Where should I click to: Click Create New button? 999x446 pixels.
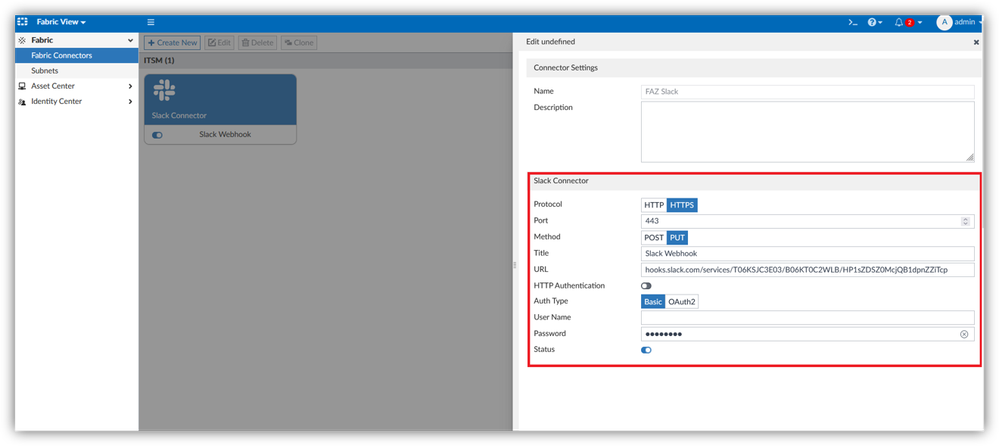[172, 43]
